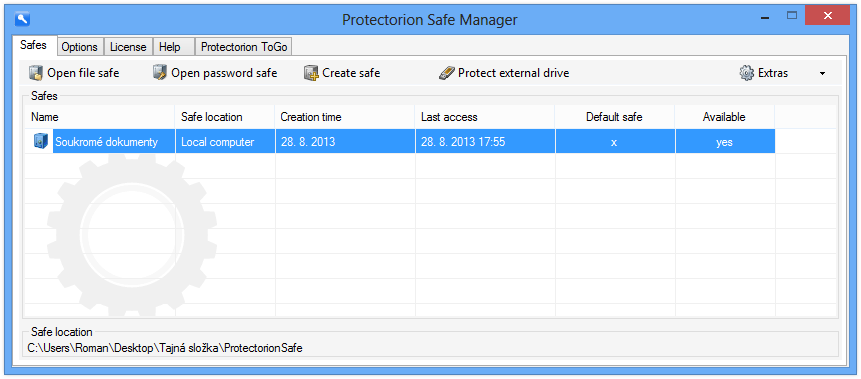The image size is (861, 379).
Task: Select the Soukromé dokumenty safe row
Action: click(x=400, y=142)
